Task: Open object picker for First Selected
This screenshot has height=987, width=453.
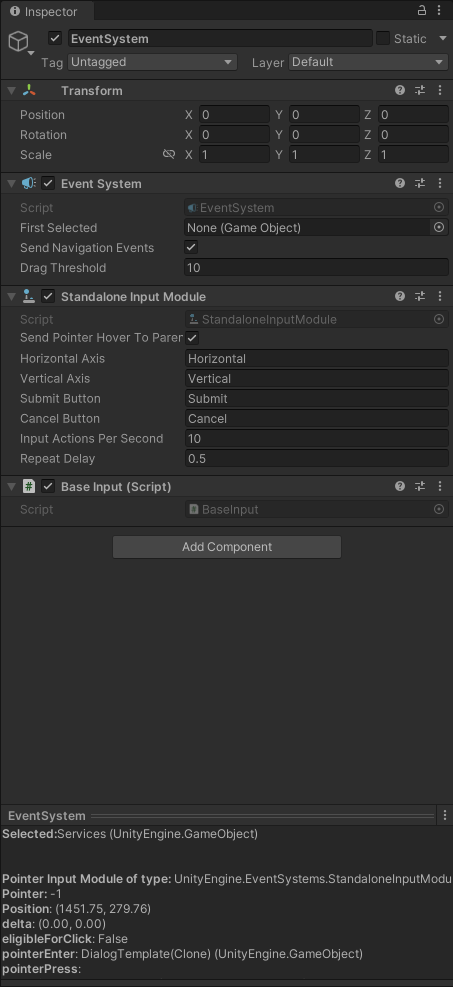Action: click(x=439, y=227)
